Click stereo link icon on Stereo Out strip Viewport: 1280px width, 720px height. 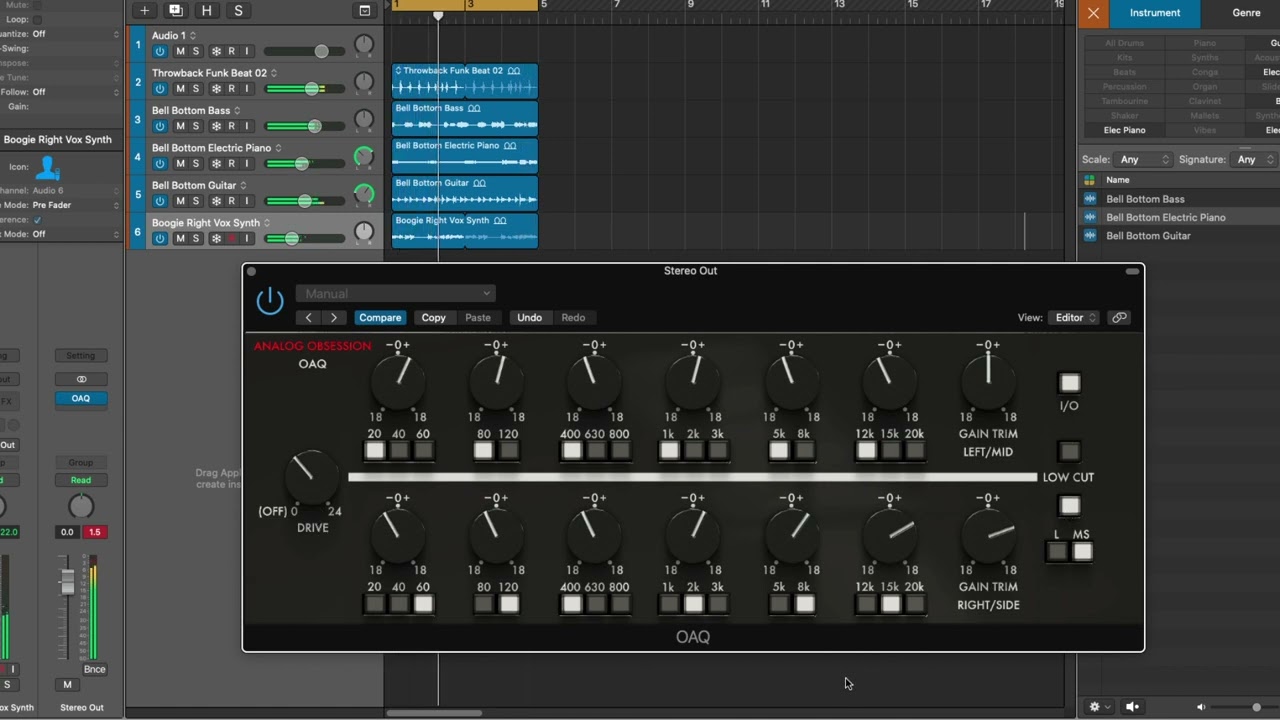pos(81,380)
